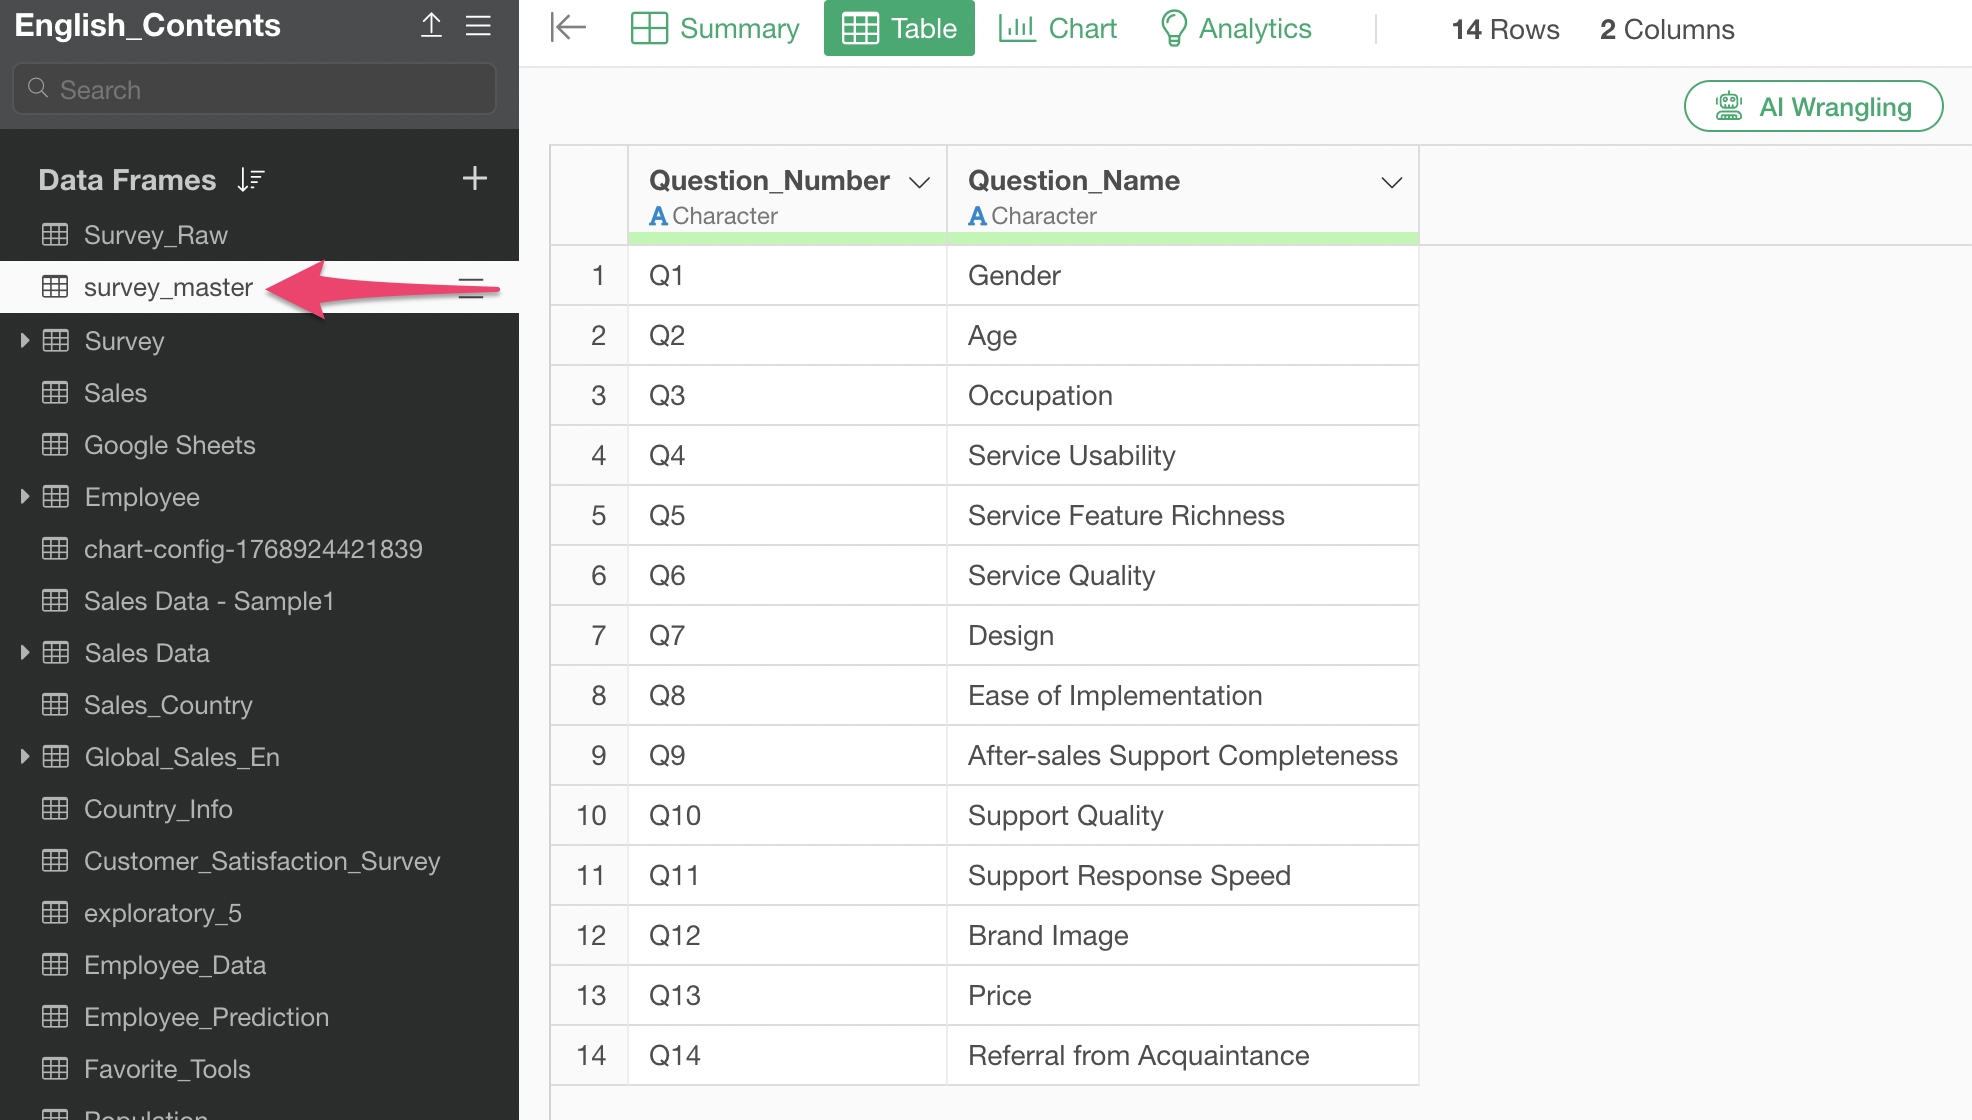Open Question_Number column dropdown menu
The width and height of the screenshot is (1972, 1120).
click(919, 182)
